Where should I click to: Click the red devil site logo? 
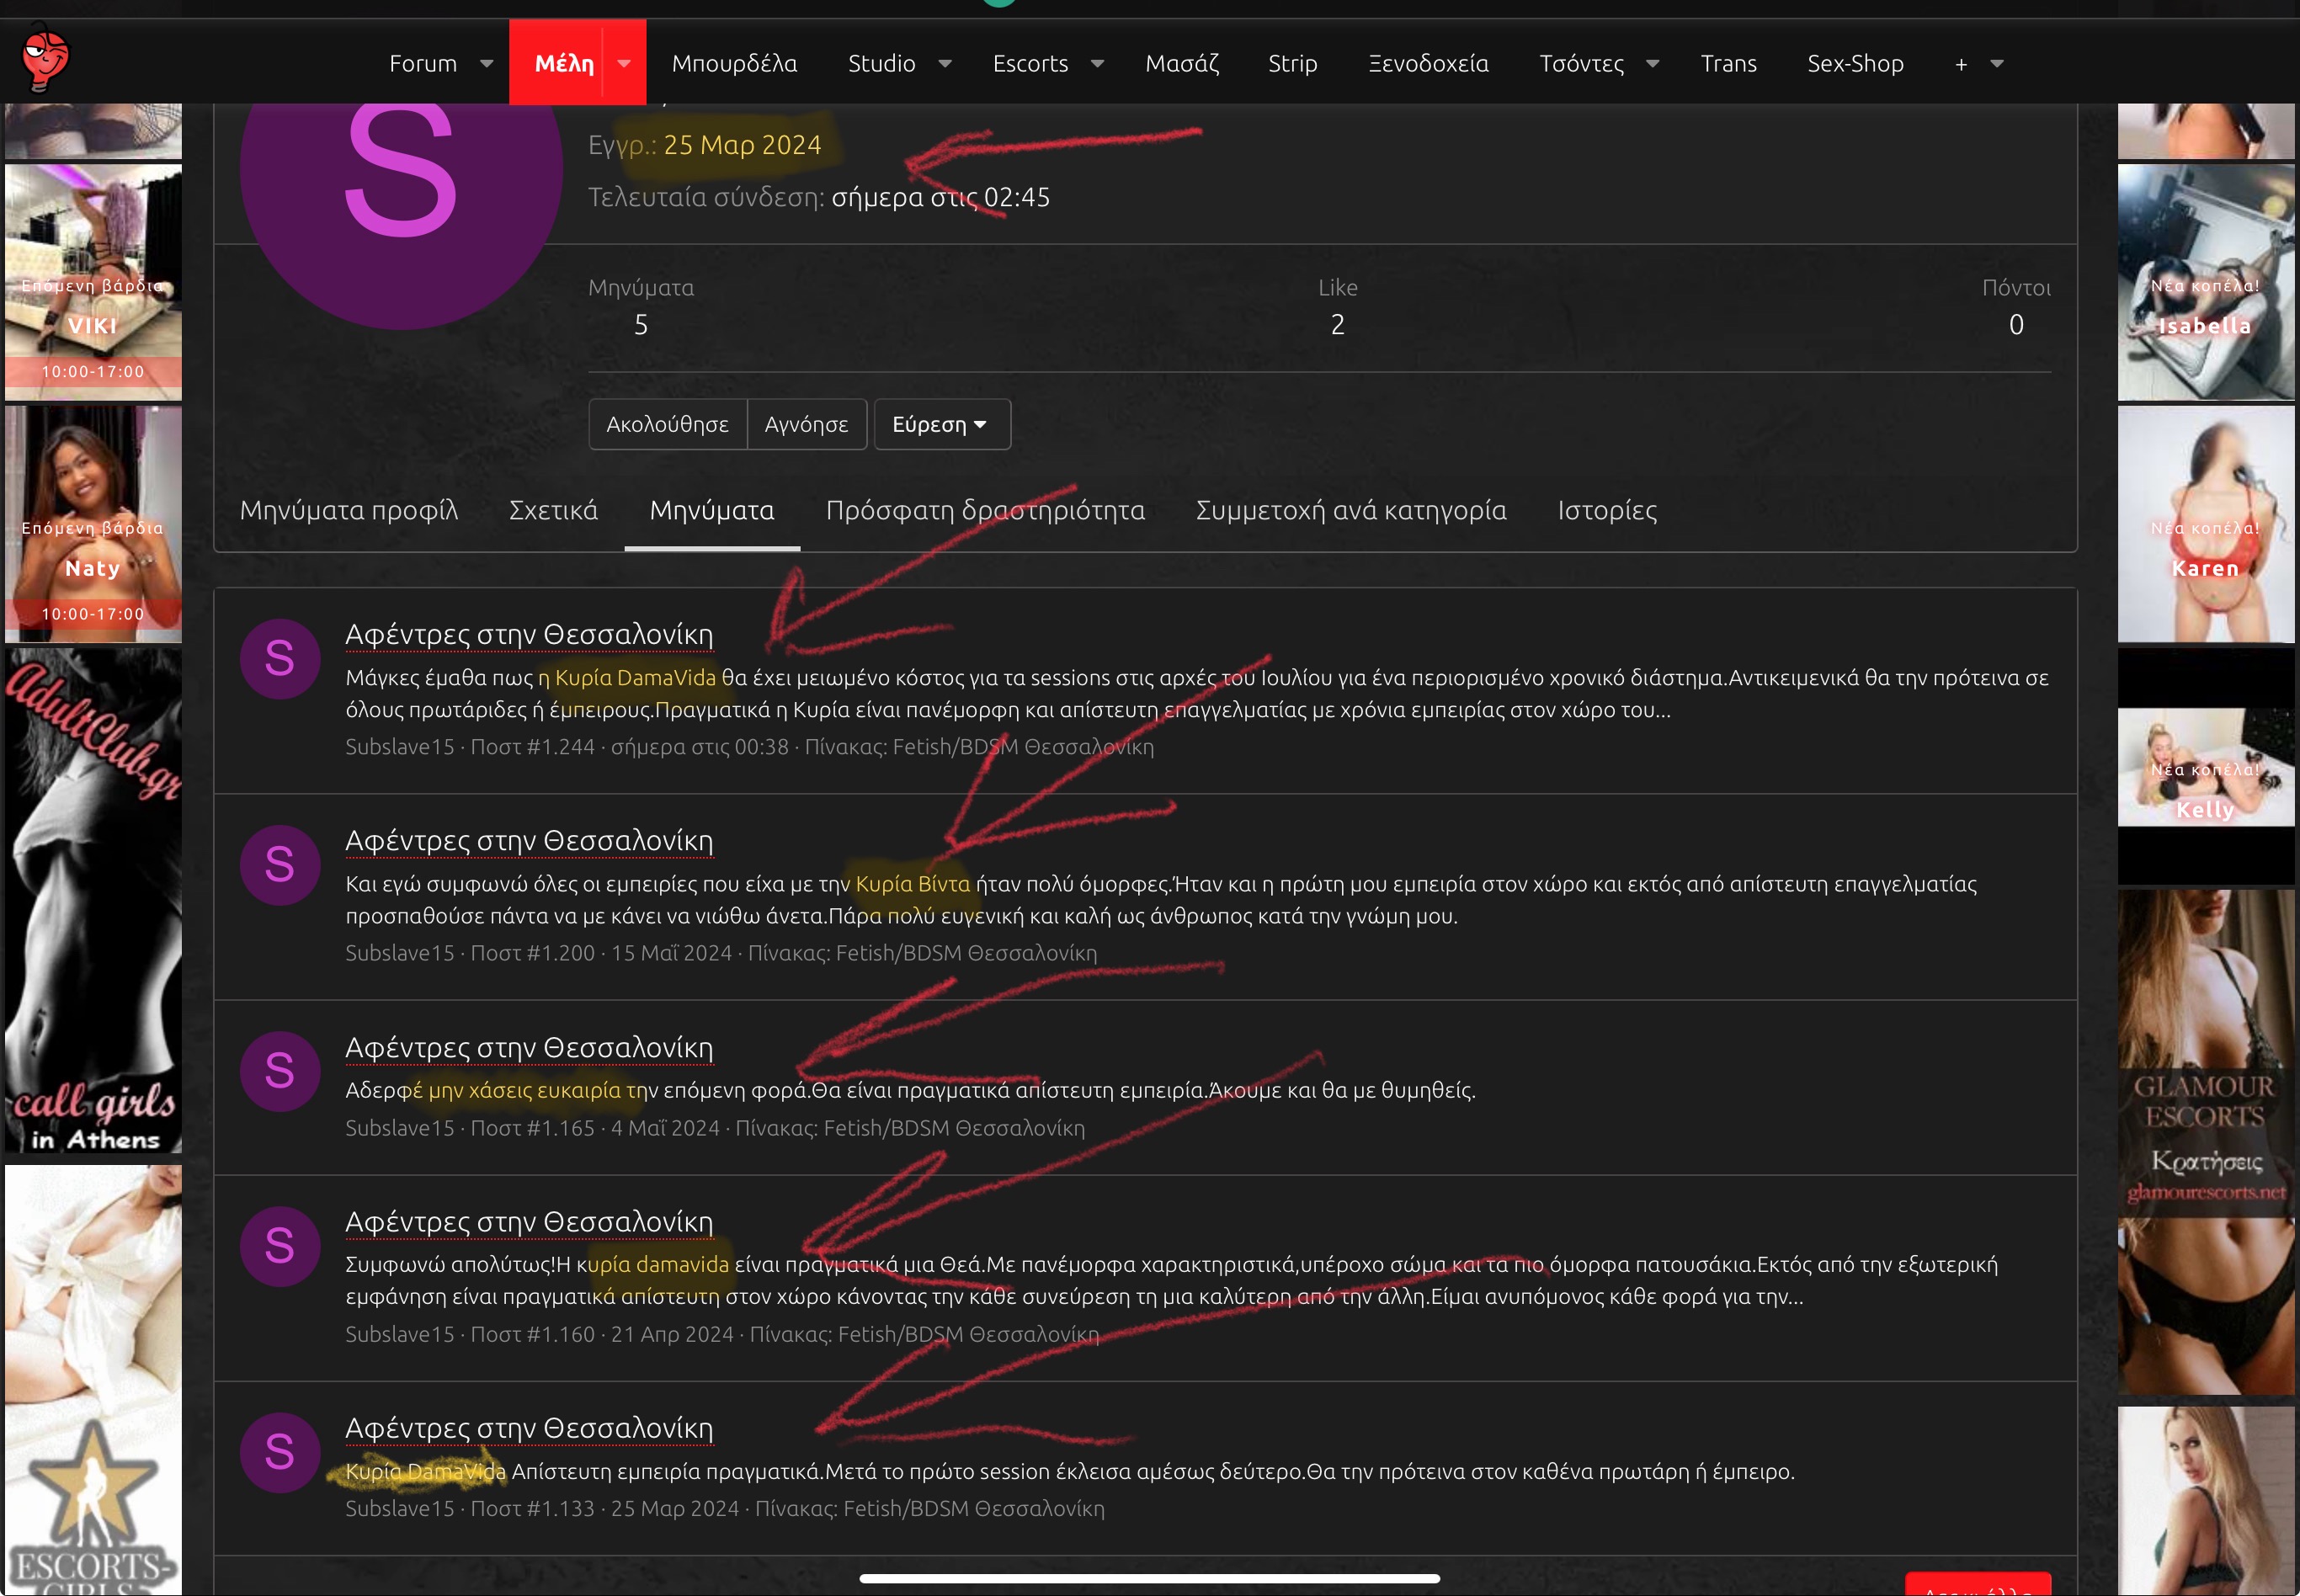(x=45, y=58)
